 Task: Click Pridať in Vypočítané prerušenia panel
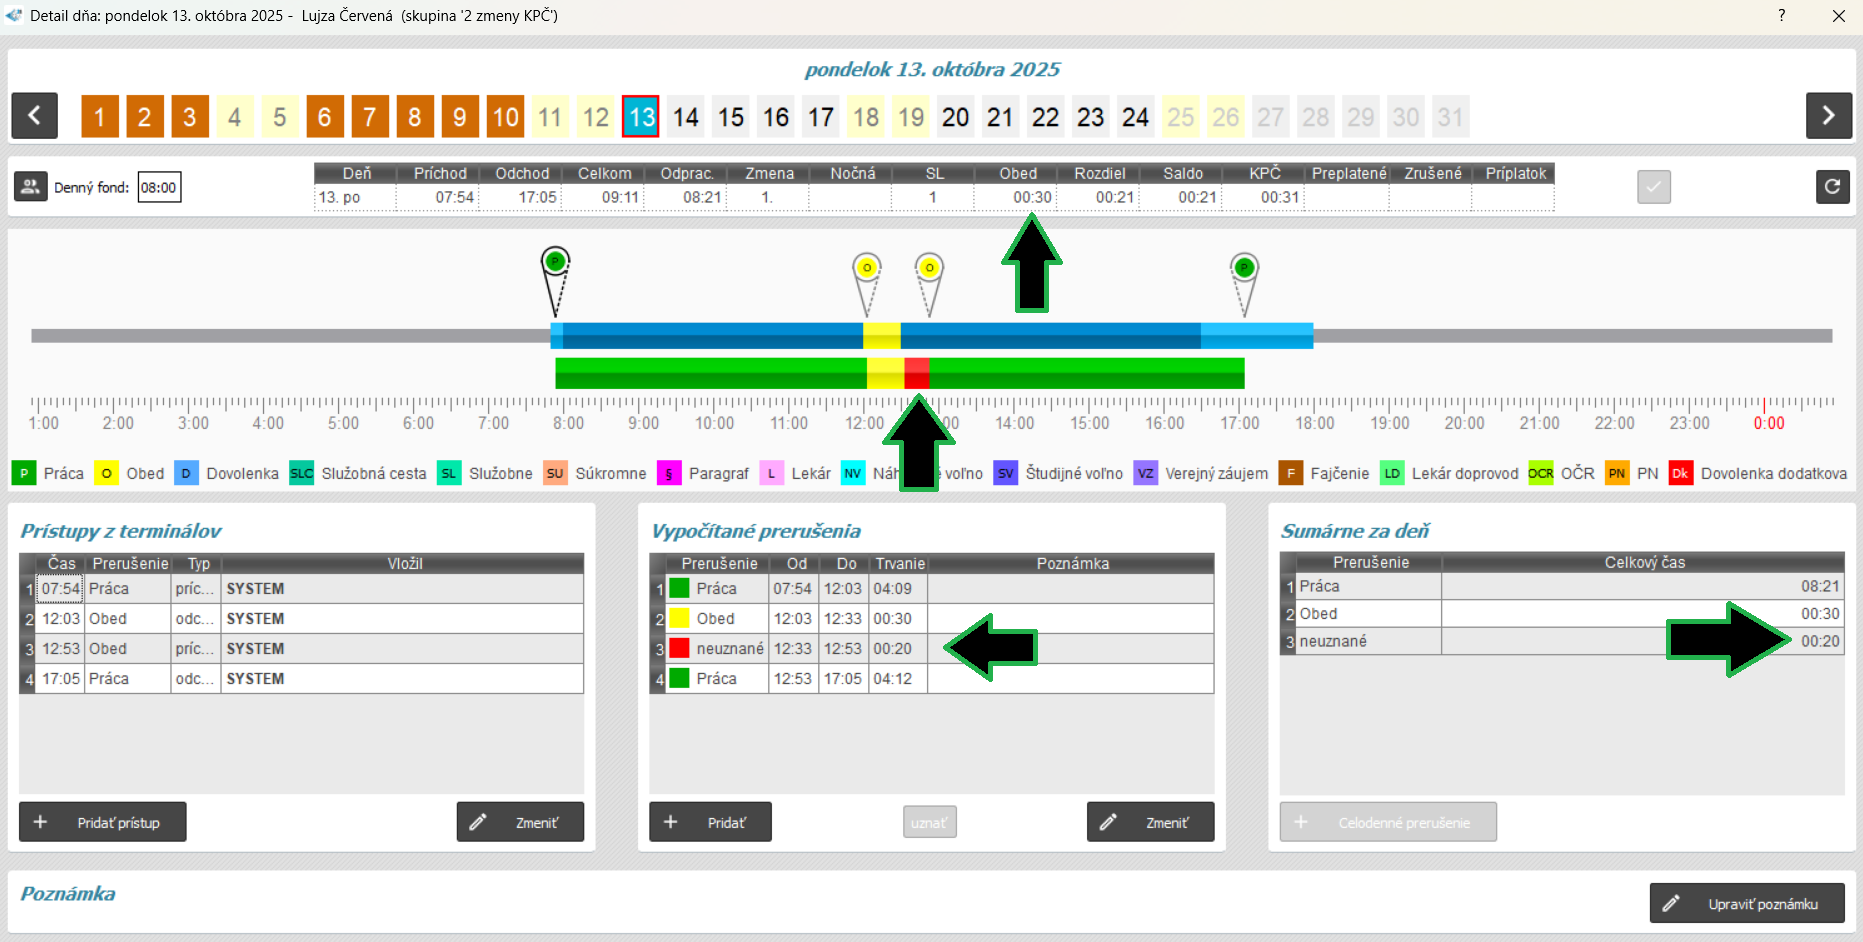[x=710, y=822]
